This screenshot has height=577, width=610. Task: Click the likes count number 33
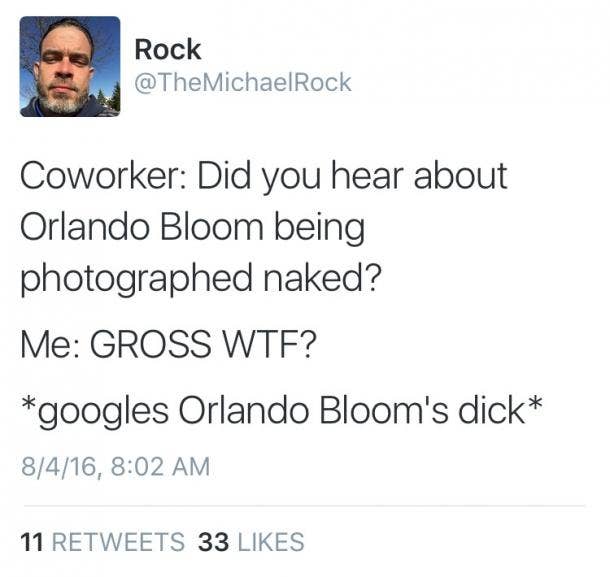point(213,542)
